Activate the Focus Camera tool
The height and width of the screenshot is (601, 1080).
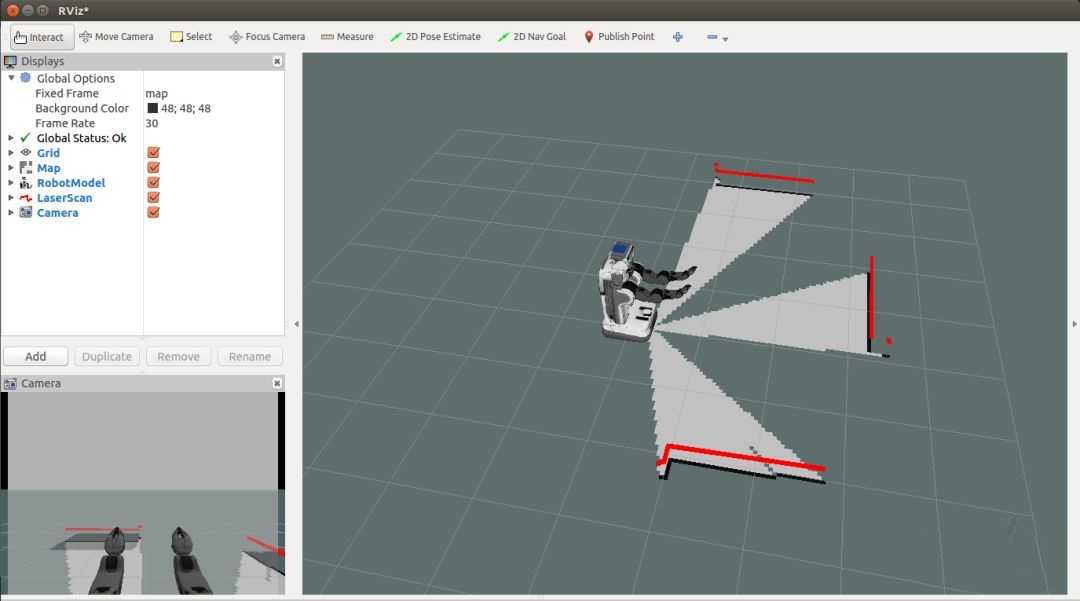point(267,36)
